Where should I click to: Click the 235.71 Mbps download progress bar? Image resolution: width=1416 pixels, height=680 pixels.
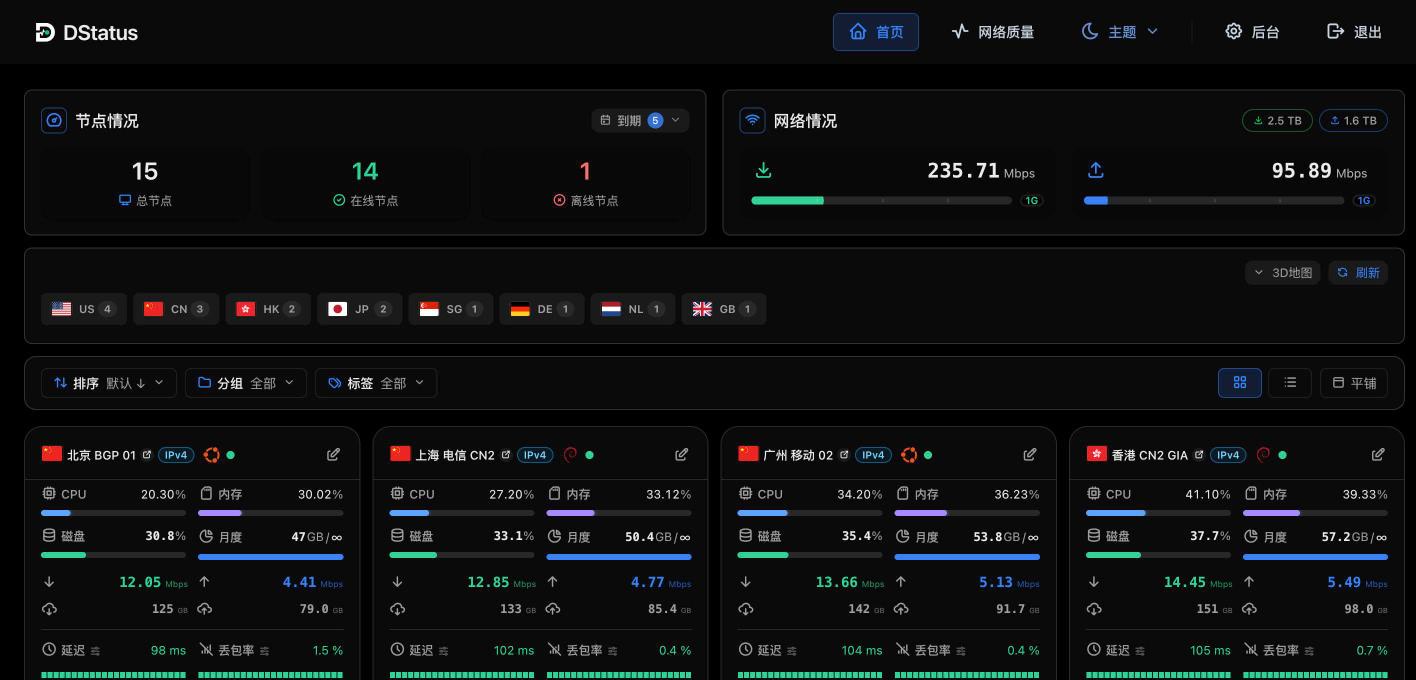tap(881, 200)
